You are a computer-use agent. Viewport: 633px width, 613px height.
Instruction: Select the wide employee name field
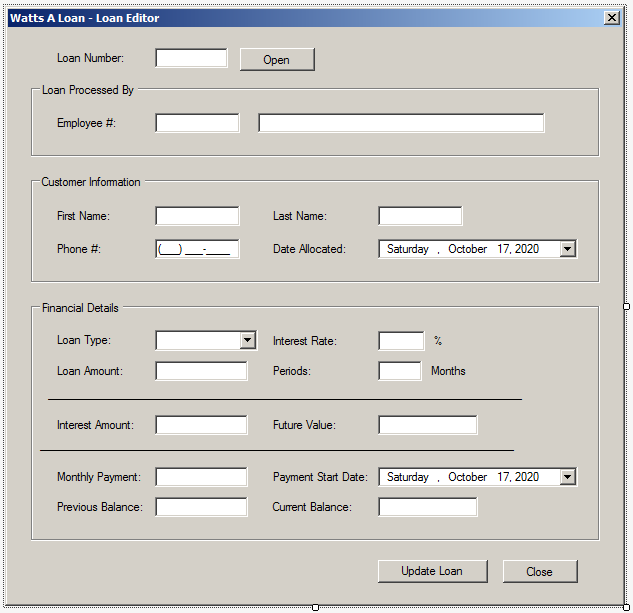point(401,123)
